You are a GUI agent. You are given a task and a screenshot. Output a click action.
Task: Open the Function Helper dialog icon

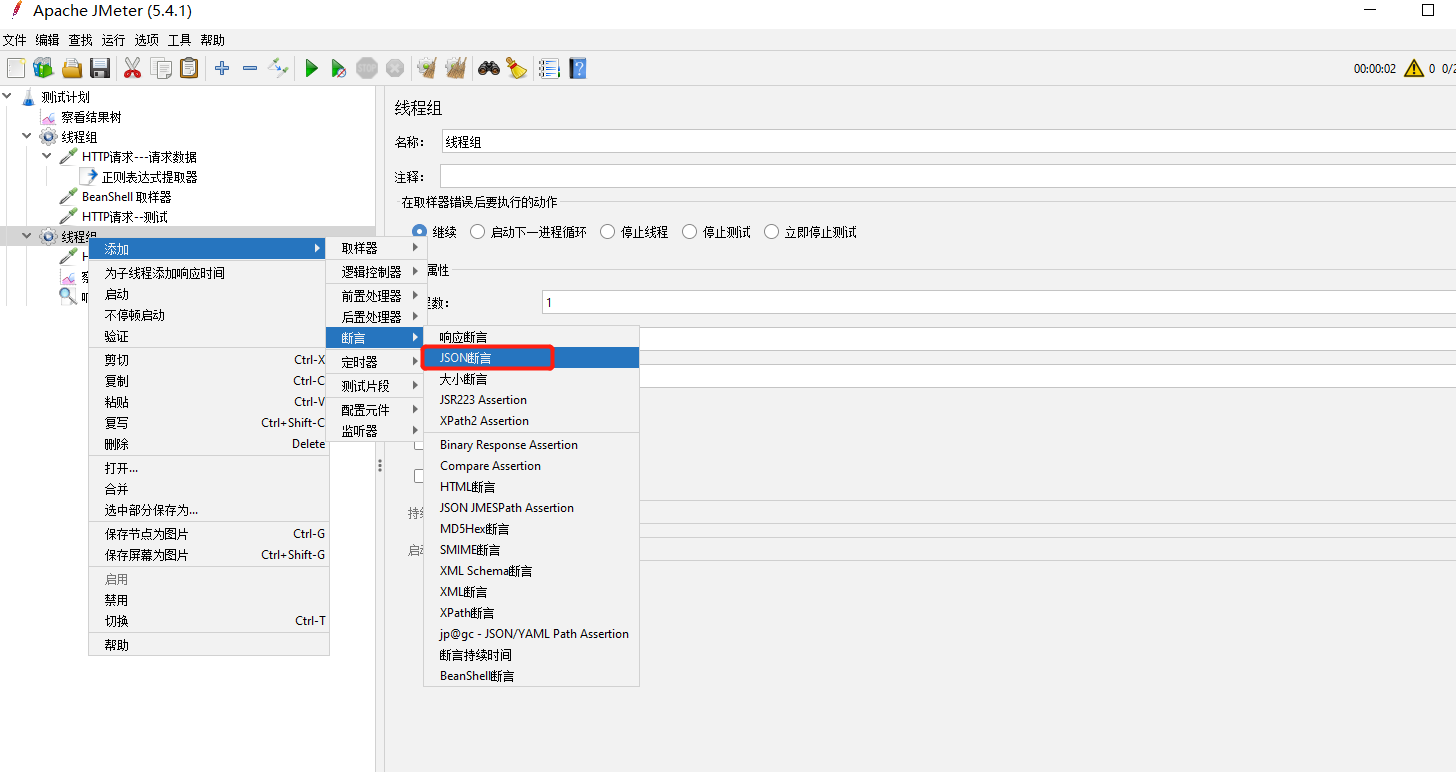[x=549, y=68]
